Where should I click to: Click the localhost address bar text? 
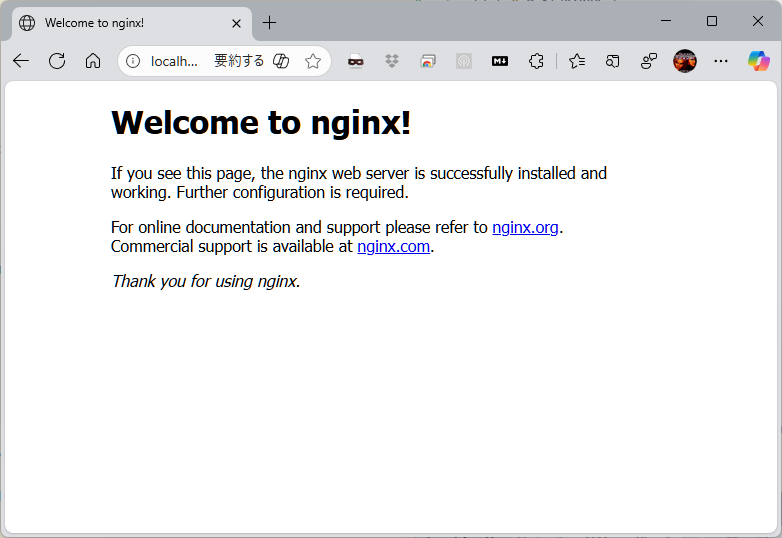click(174, 61)
